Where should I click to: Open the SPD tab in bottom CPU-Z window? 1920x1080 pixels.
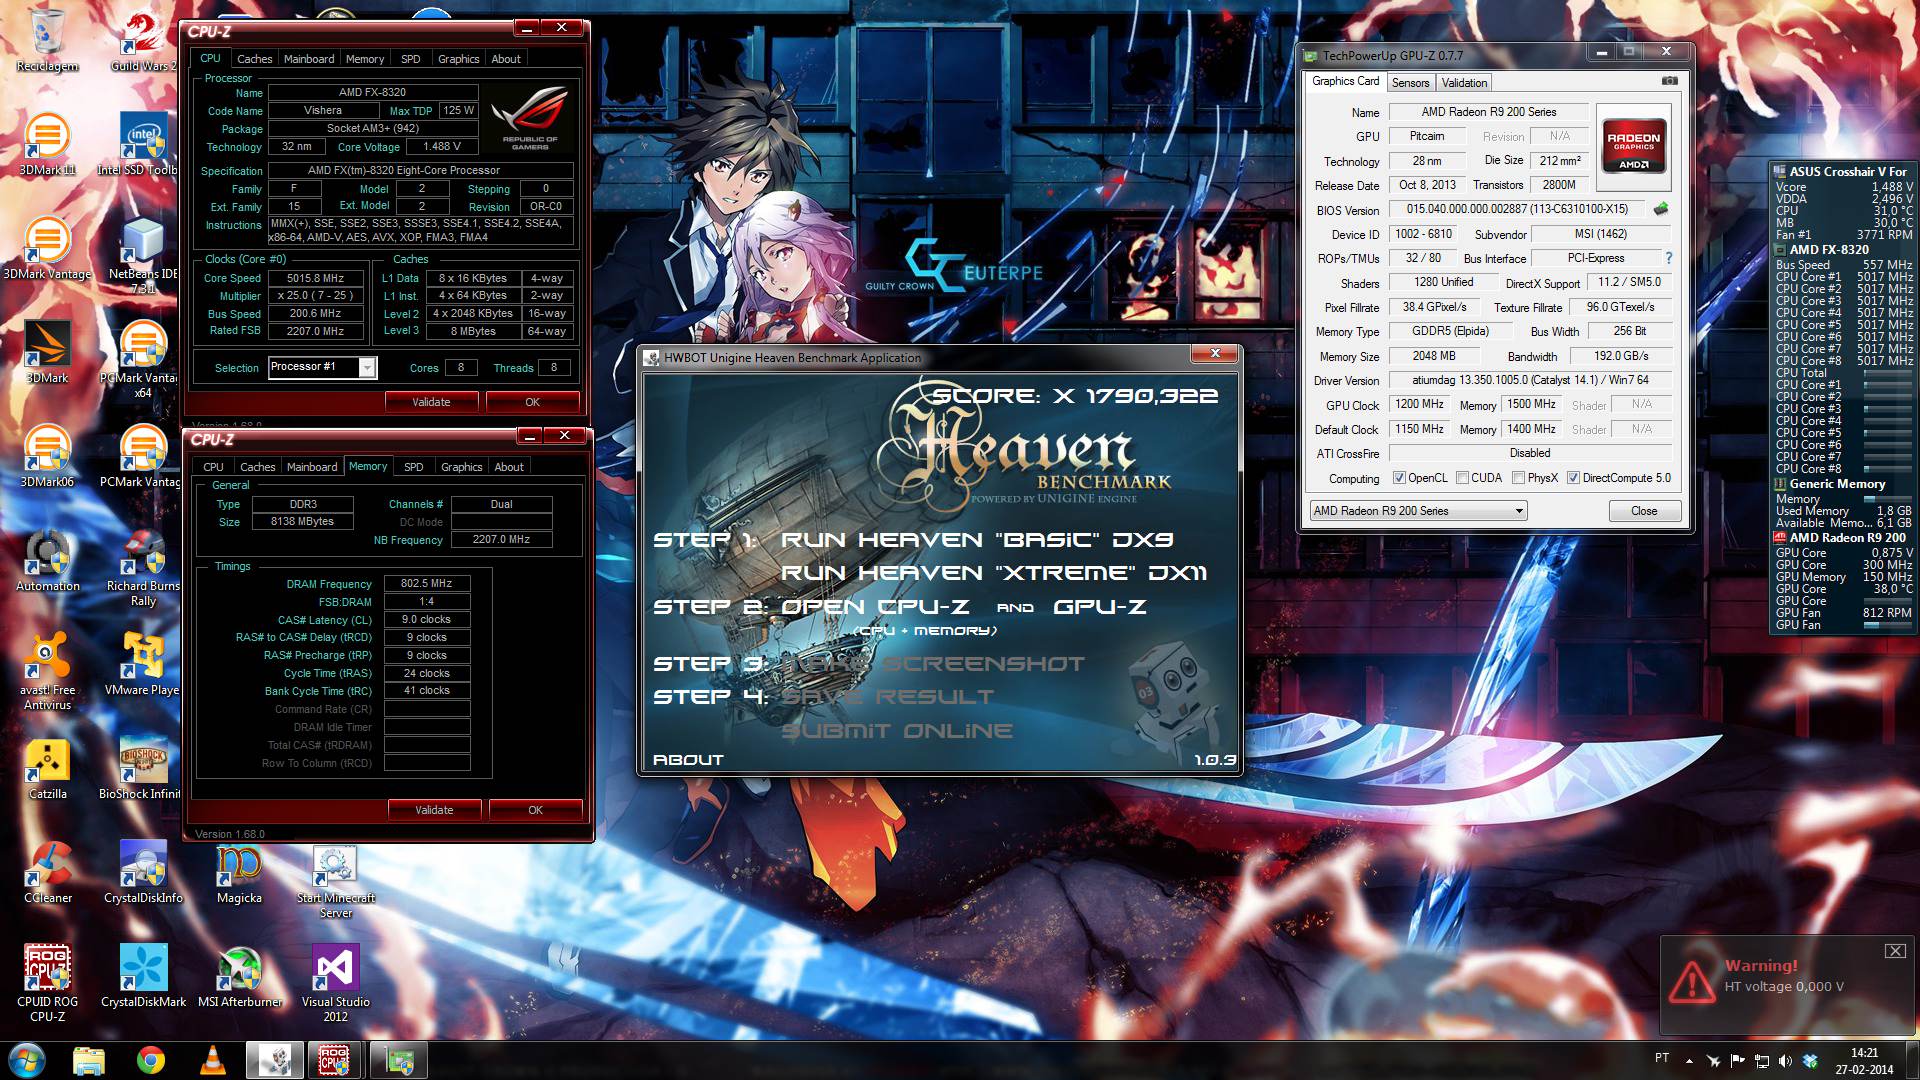(414, 467)
